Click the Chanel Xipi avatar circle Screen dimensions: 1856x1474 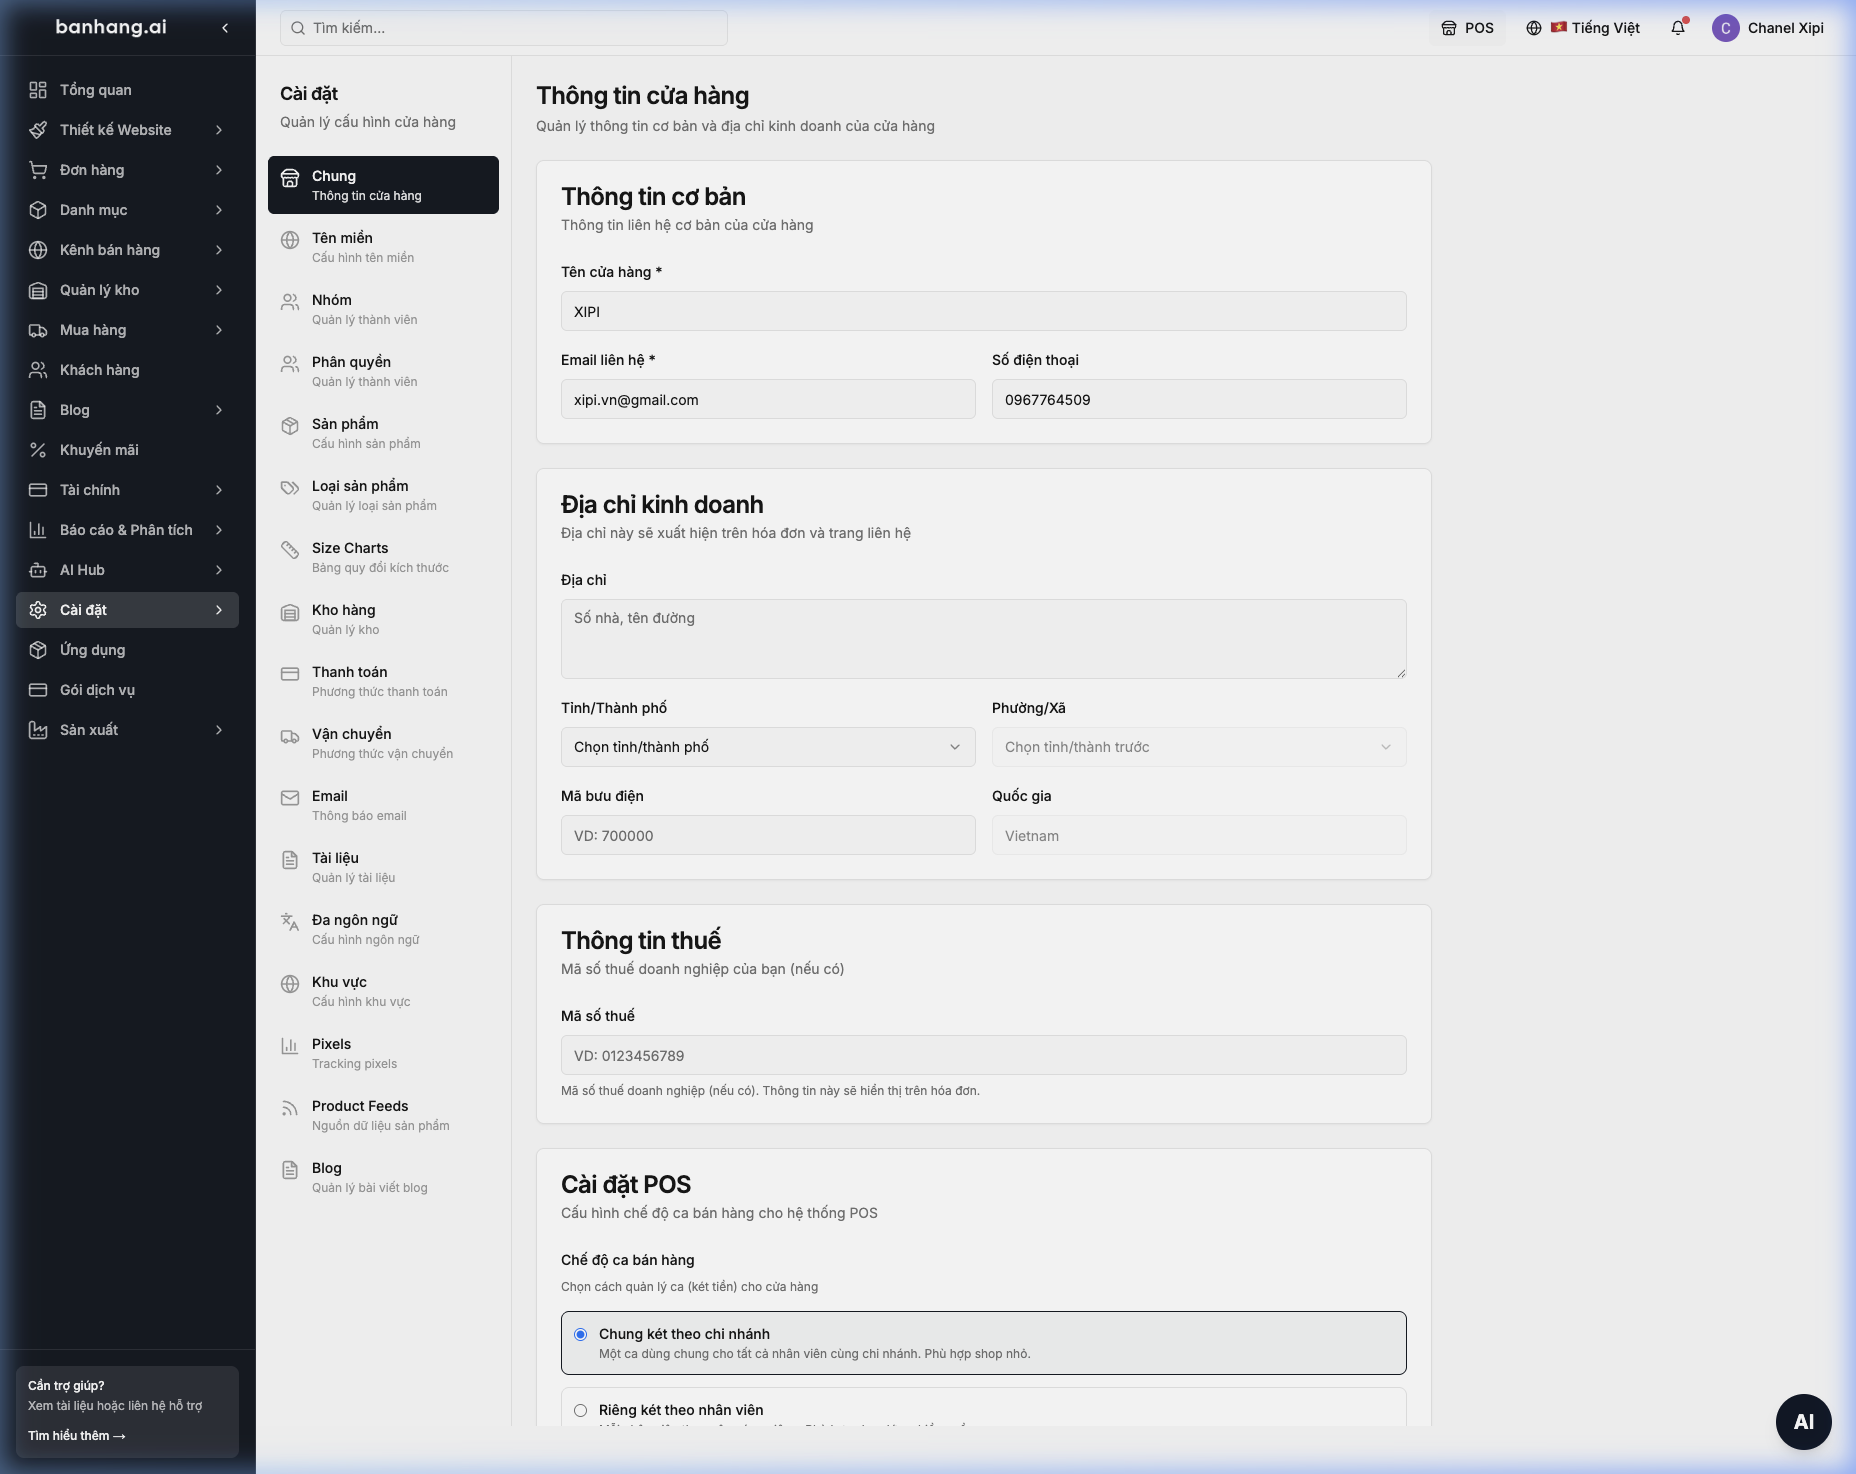1725,28
